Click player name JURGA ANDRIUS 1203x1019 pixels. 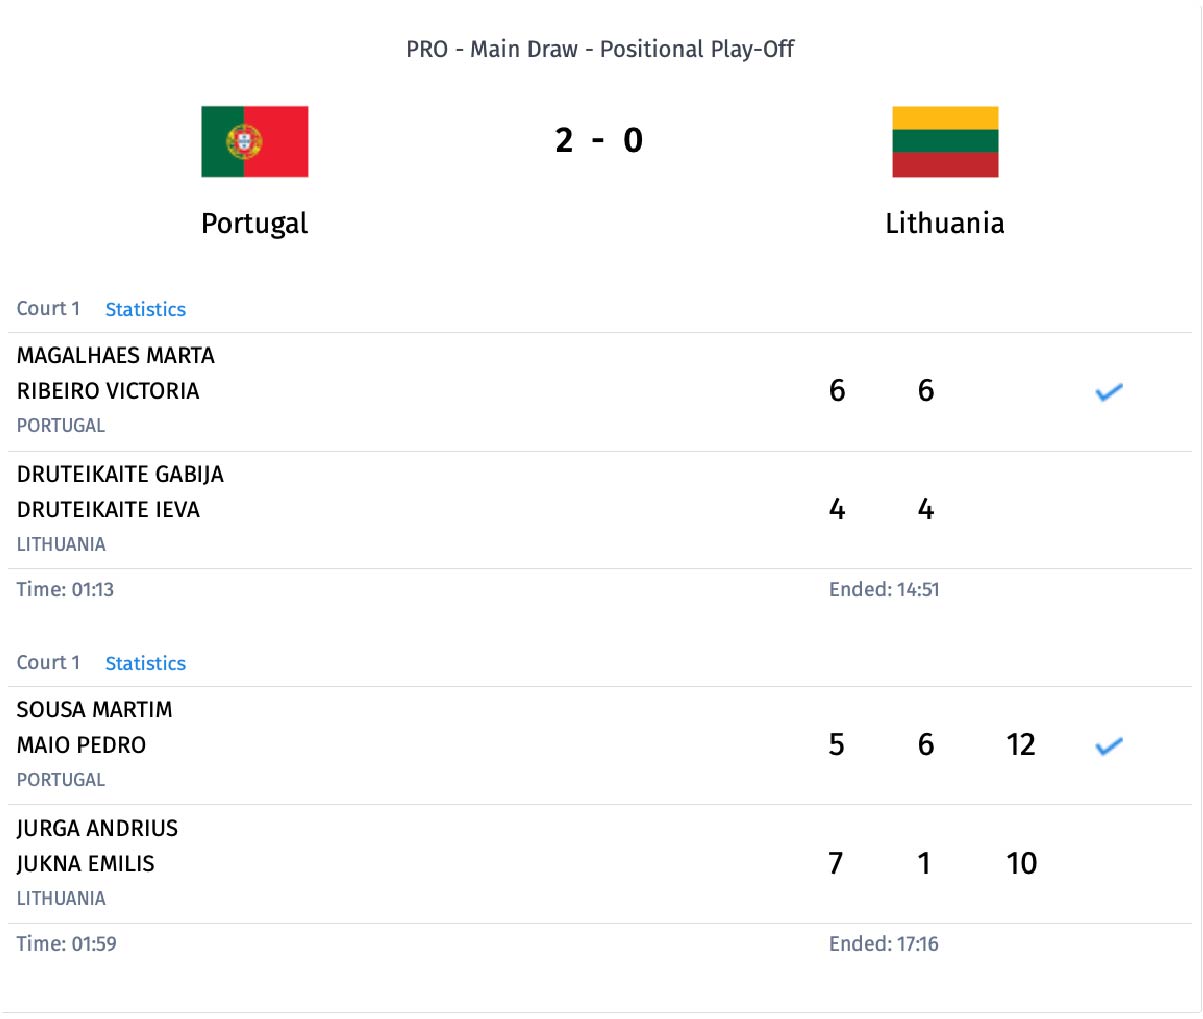pos(97,828)
